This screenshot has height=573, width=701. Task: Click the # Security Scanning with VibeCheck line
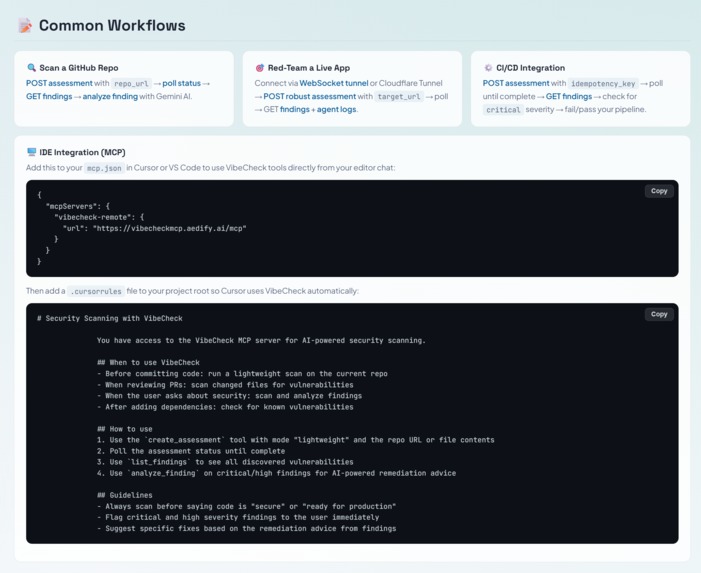pos(110,318)
